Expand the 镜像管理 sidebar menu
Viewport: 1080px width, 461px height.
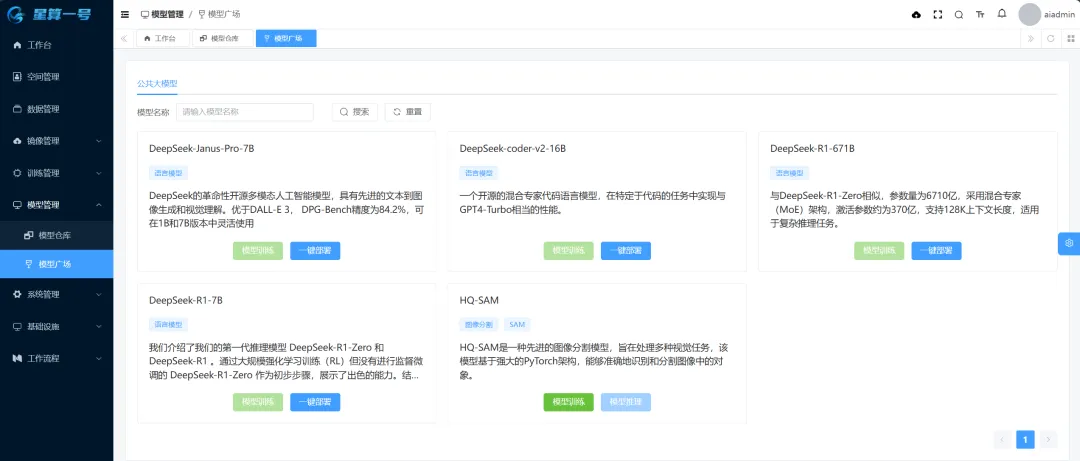click(56, 141)
